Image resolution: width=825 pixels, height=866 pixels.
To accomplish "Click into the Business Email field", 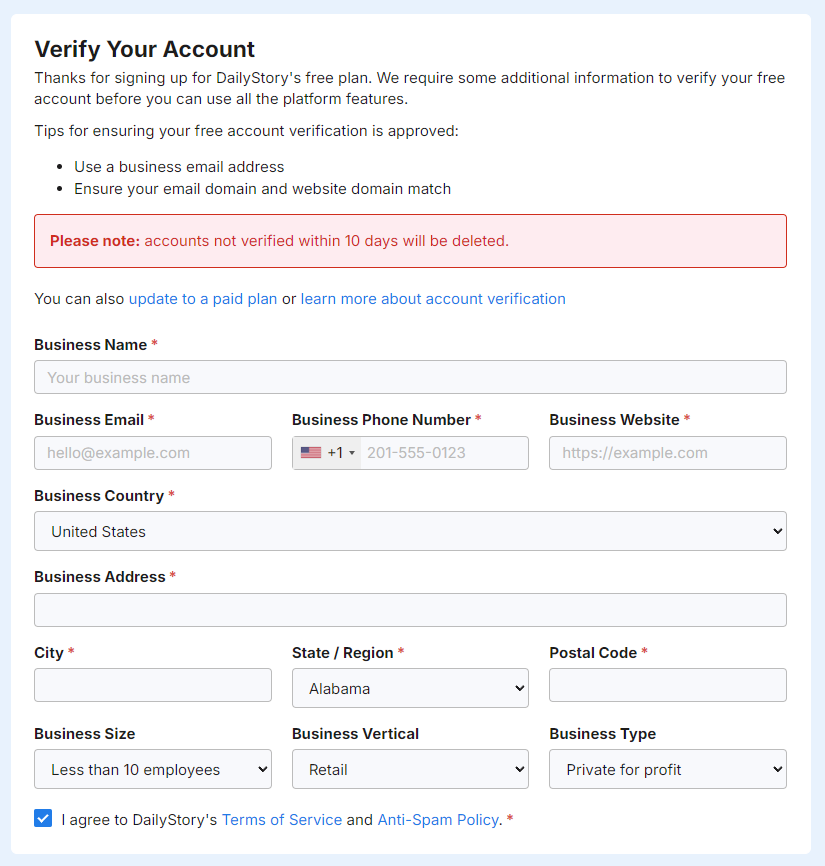I will click(x=153, y=453).
